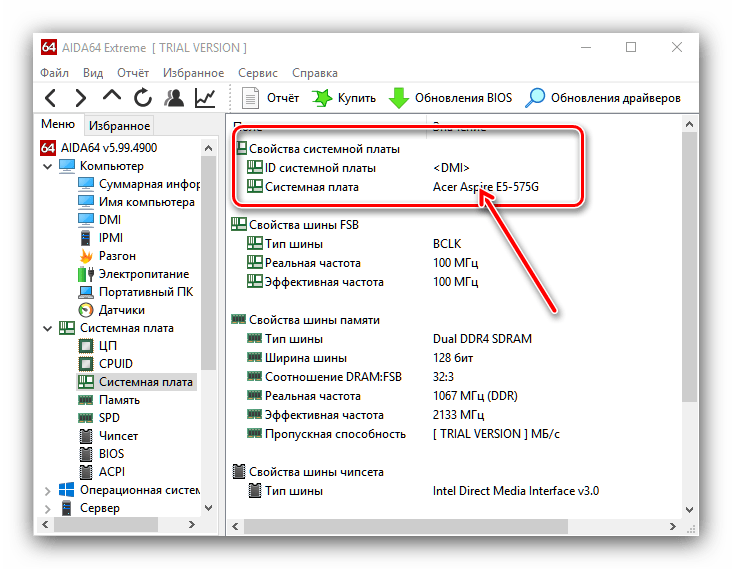This screenshot has height=569, width=732.
Task: Click the Dual DDR4 SDRAM value
Action: point(482,339)
